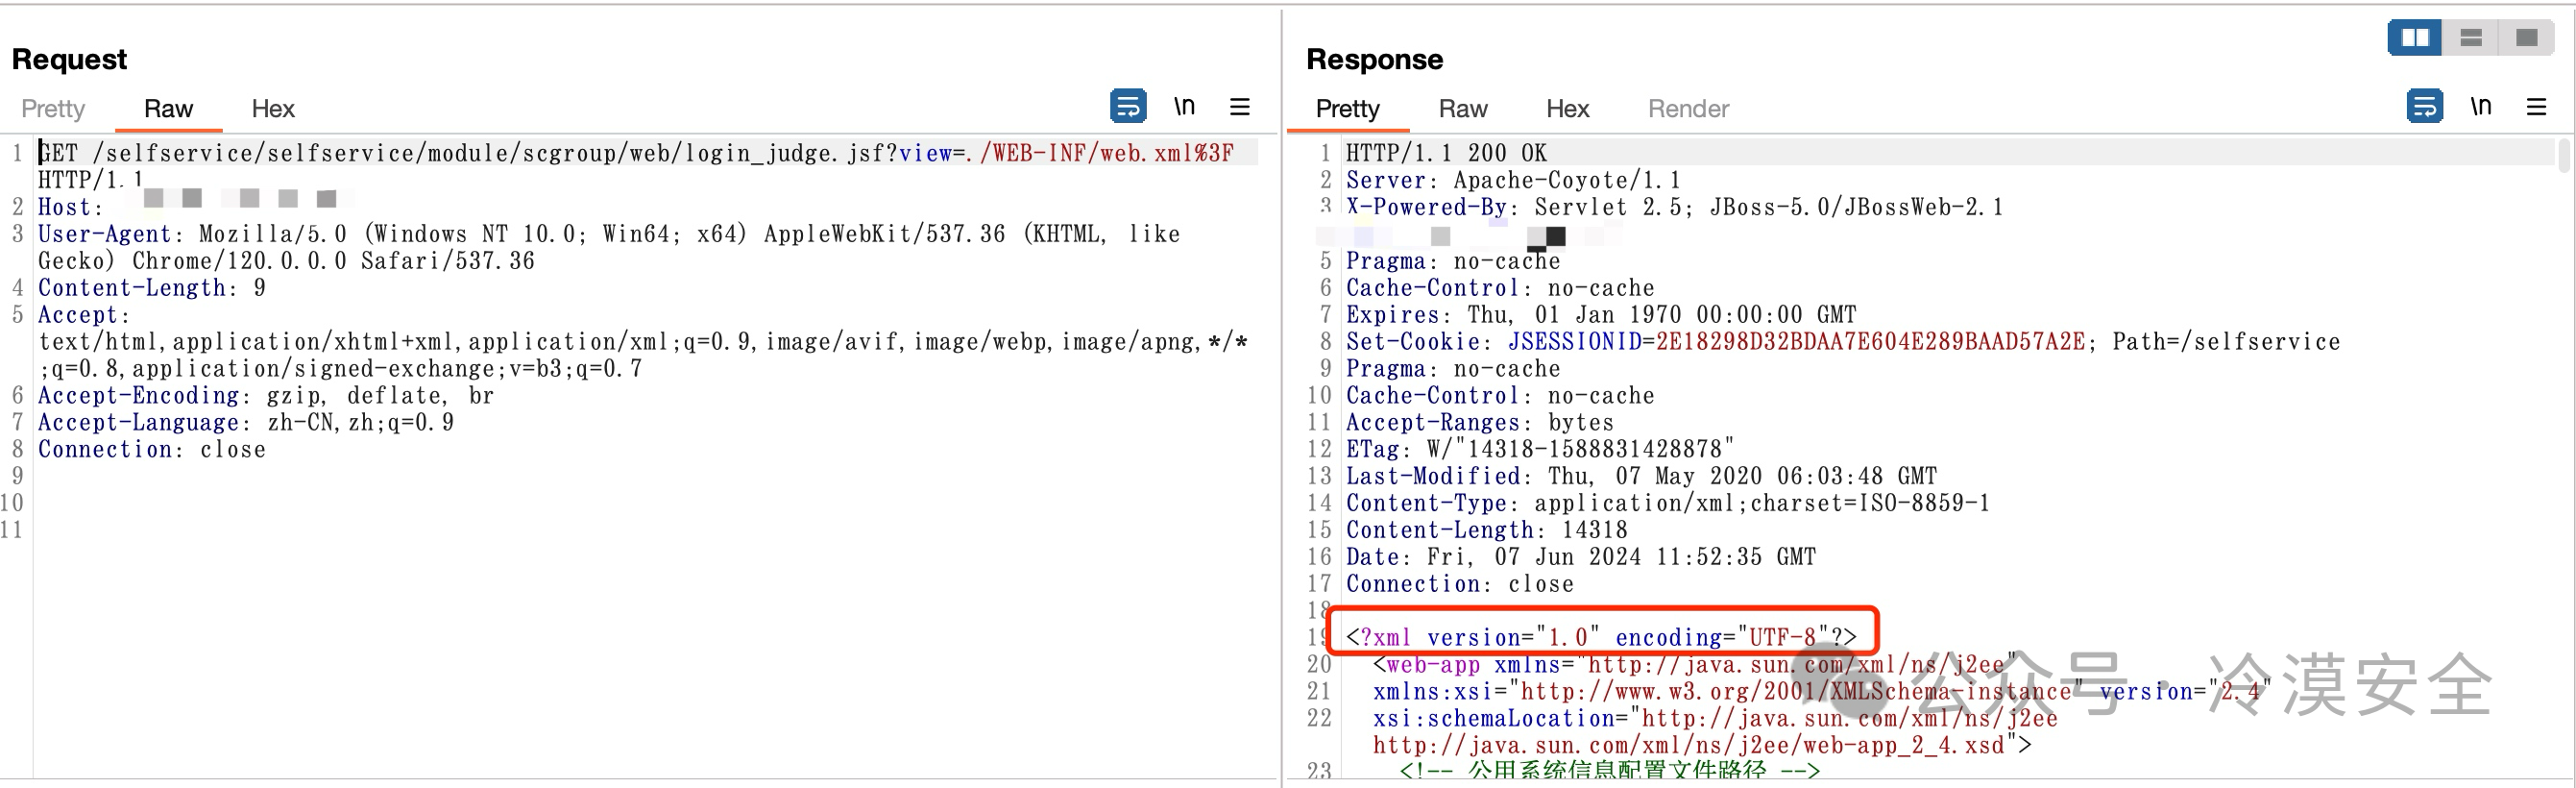The height and width of the screenshot is (788, 2576).
Task: Click the ETag response header
Action: [x=1540, y=450]
